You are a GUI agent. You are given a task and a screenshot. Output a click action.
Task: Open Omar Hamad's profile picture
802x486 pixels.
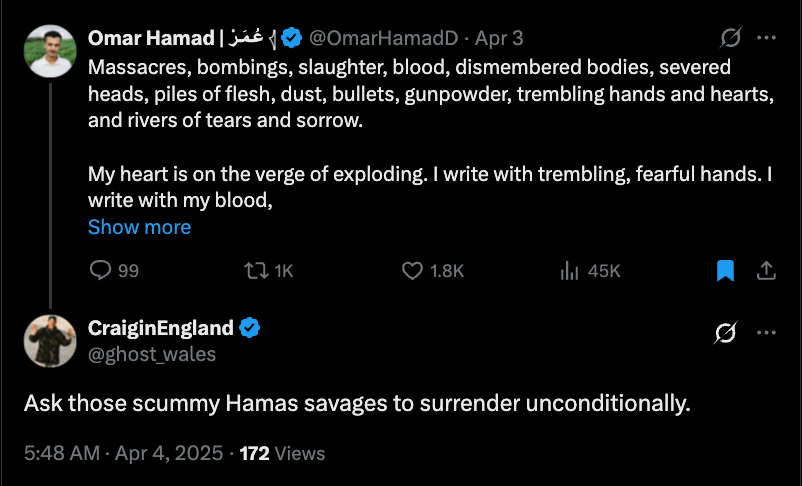point(49,50)
